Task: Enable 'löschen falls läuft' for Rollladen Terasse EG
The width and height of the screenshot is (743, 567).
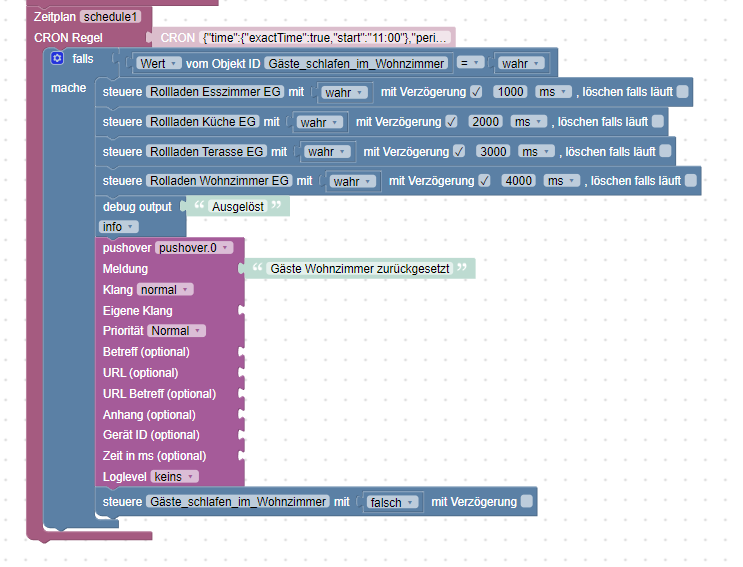Action: [x=665, y=152]
